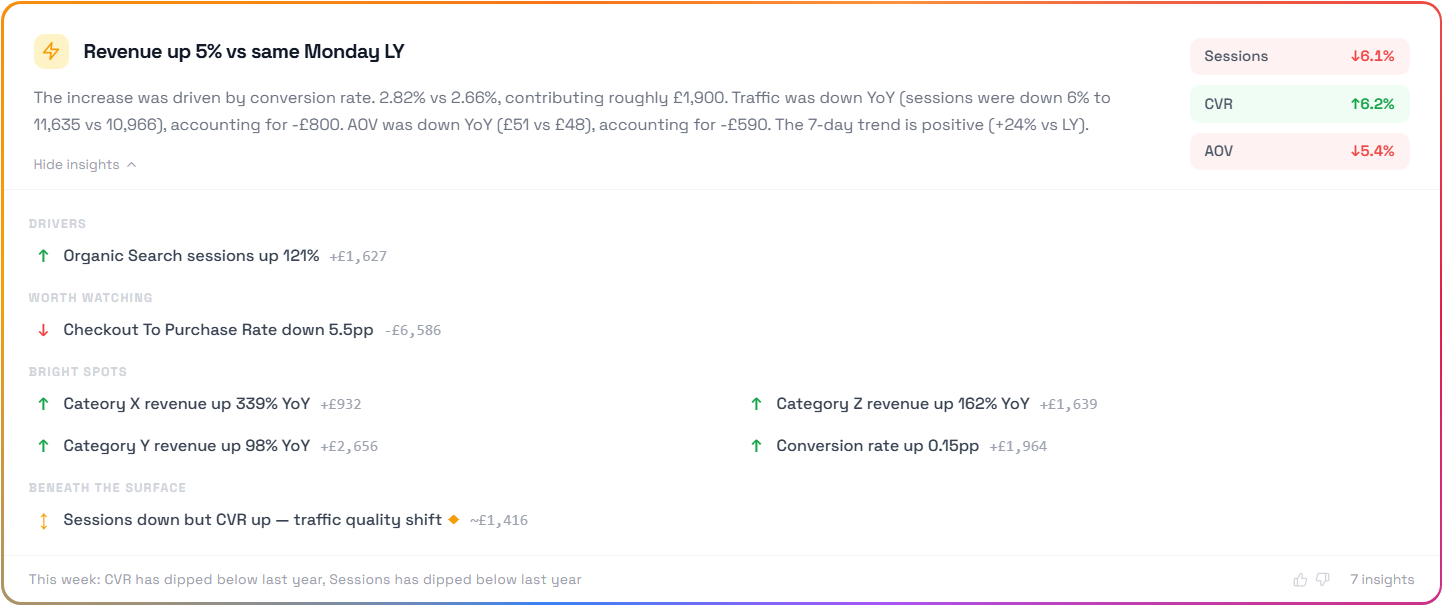Click the 7 insights count label

[1382, 579]
